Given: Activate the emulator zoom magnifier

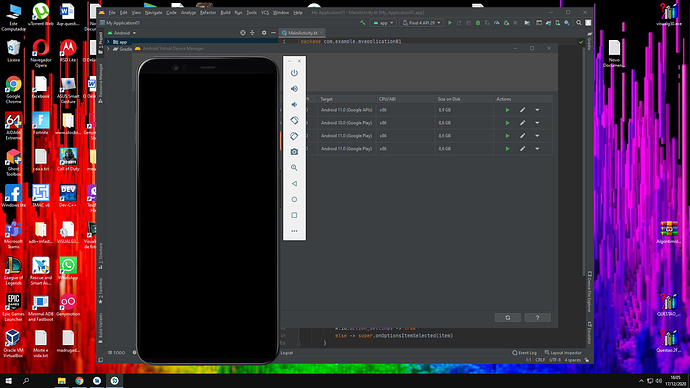Looking at the screenshot, I should point(294,168).
